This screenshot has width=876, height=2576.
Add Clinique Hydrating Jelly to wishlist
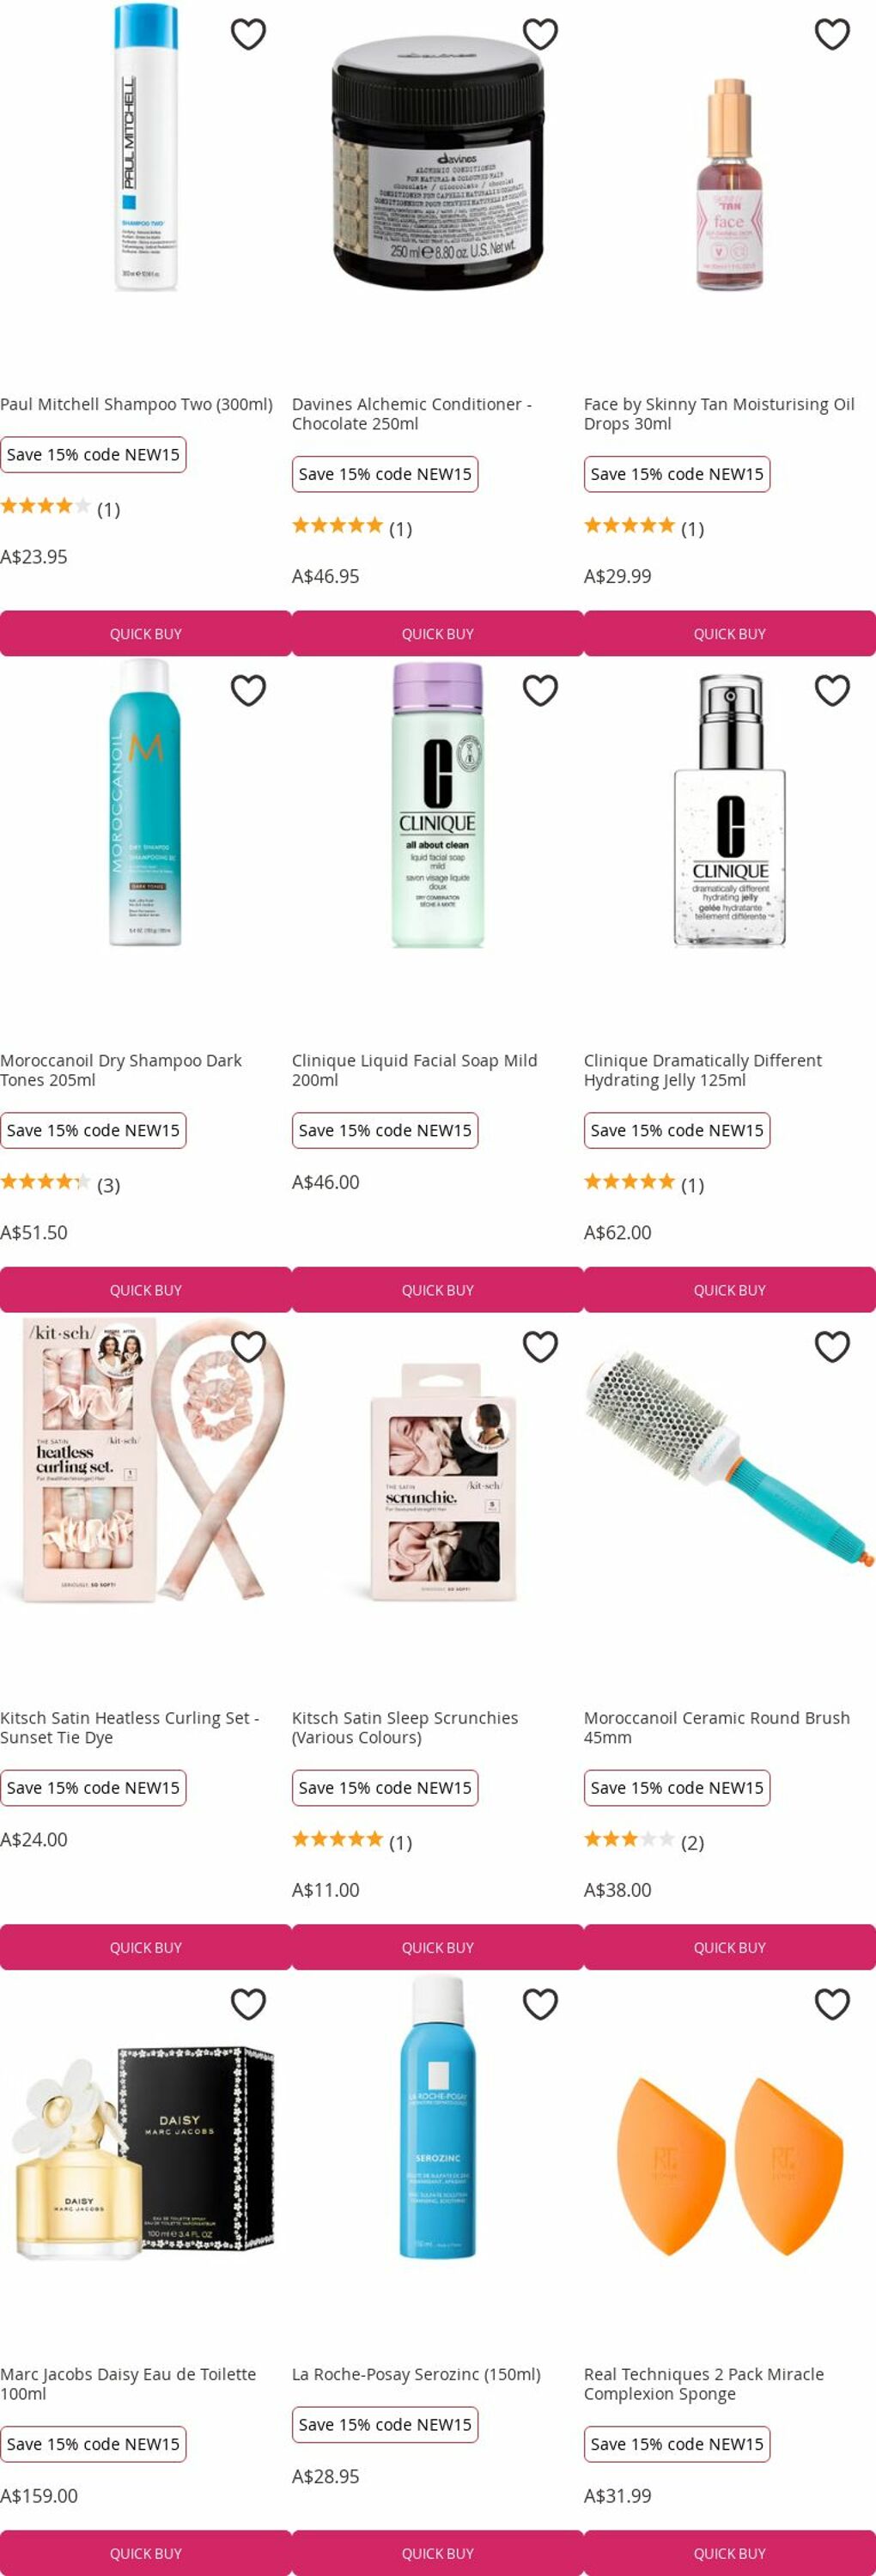832,690
